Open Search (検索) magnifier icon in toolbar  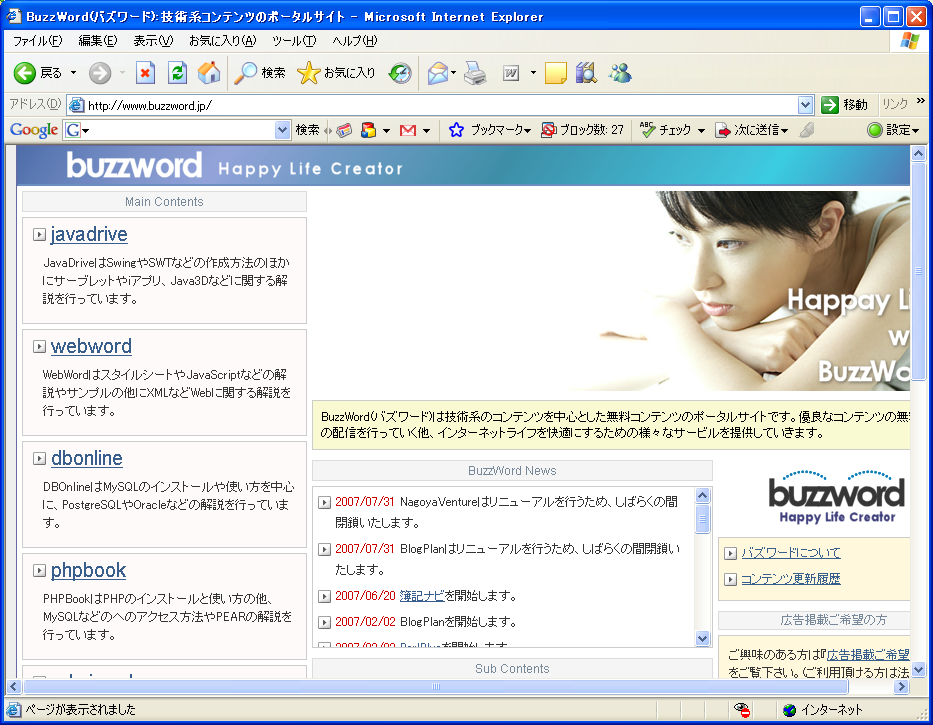245,73
